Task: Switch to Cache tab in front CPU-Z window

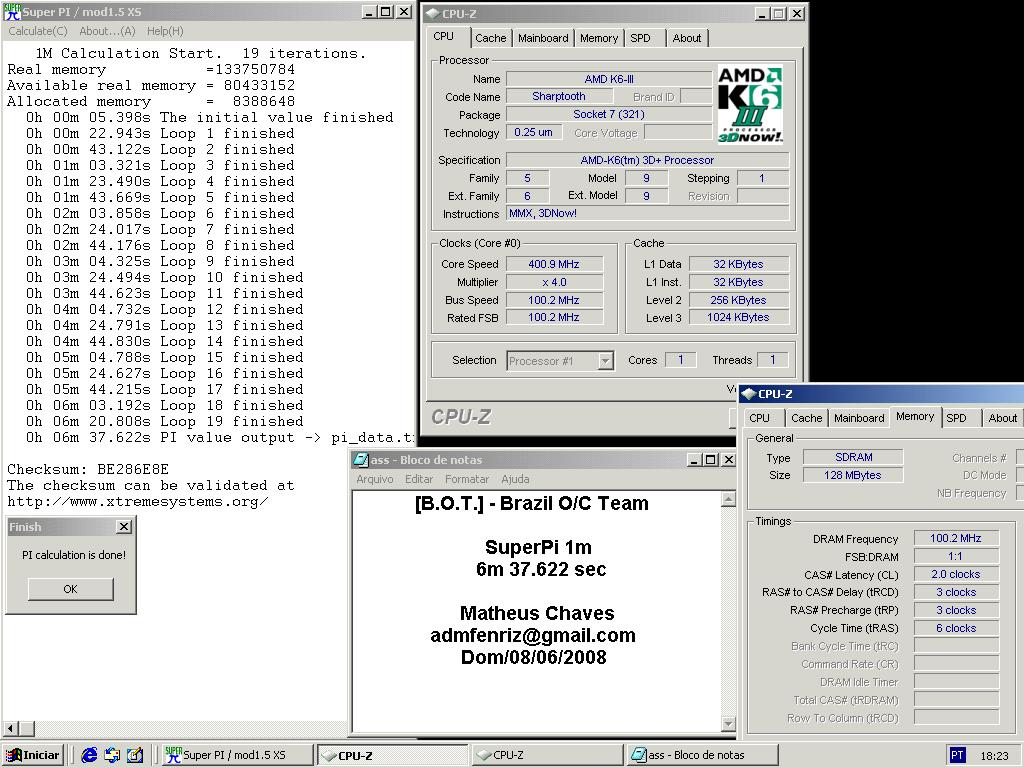Action: point(490,38)
